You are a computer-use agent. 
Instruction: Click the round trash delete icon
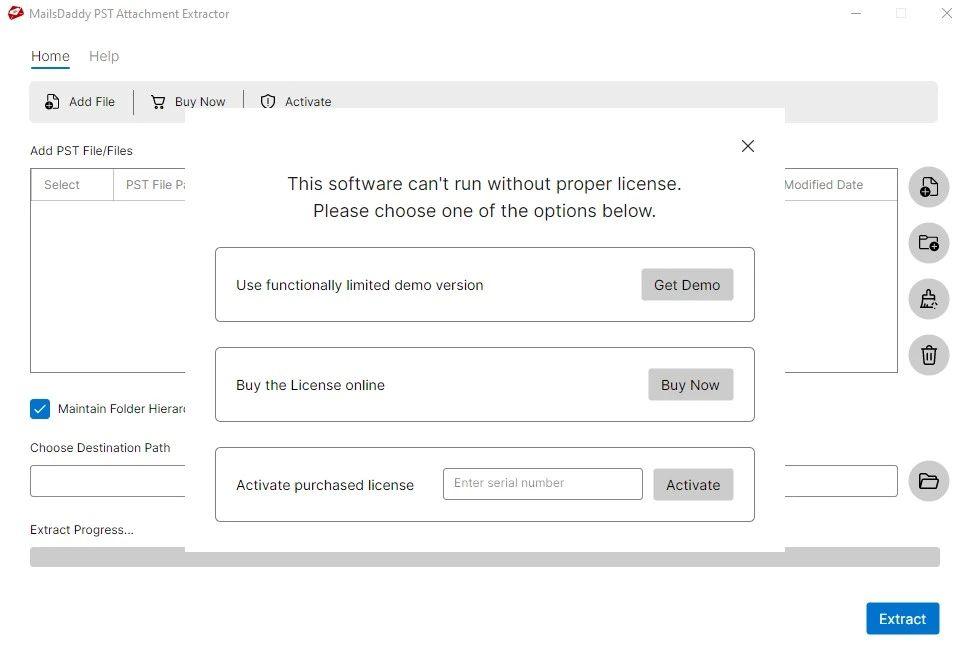pyautogui.click(x=929, y=355)
